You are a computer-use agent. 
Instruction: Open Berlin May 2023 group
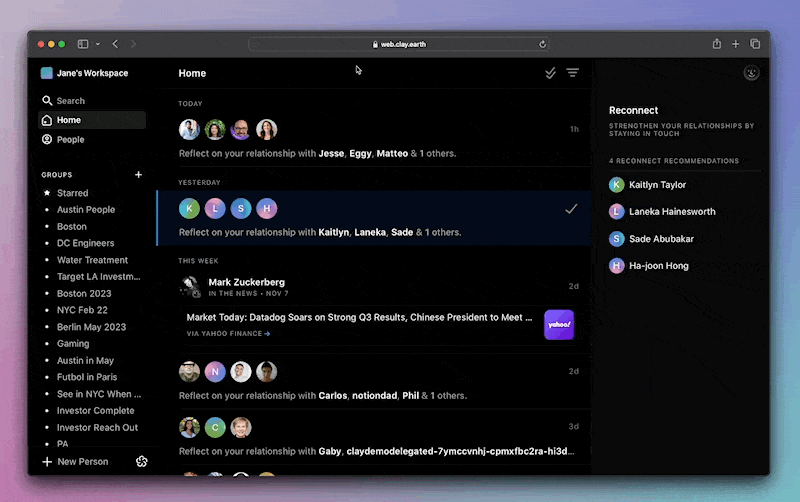click(91, 327)
